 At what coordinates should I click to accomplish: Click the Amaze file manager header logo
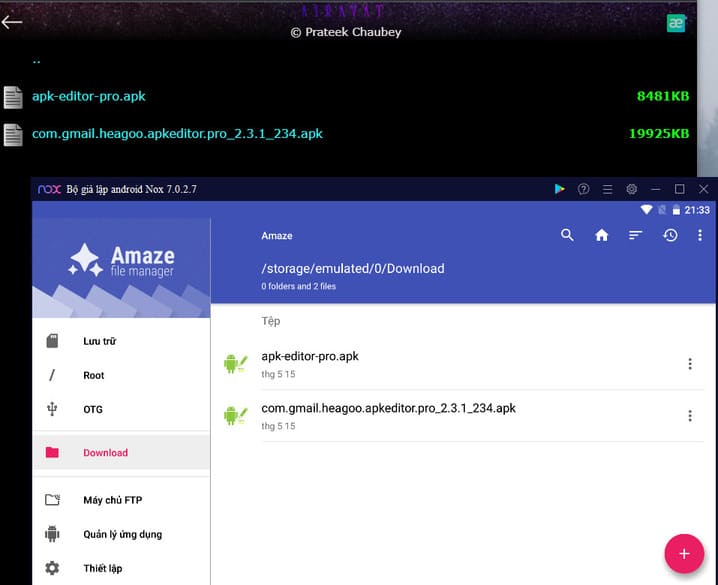[121, 260]
